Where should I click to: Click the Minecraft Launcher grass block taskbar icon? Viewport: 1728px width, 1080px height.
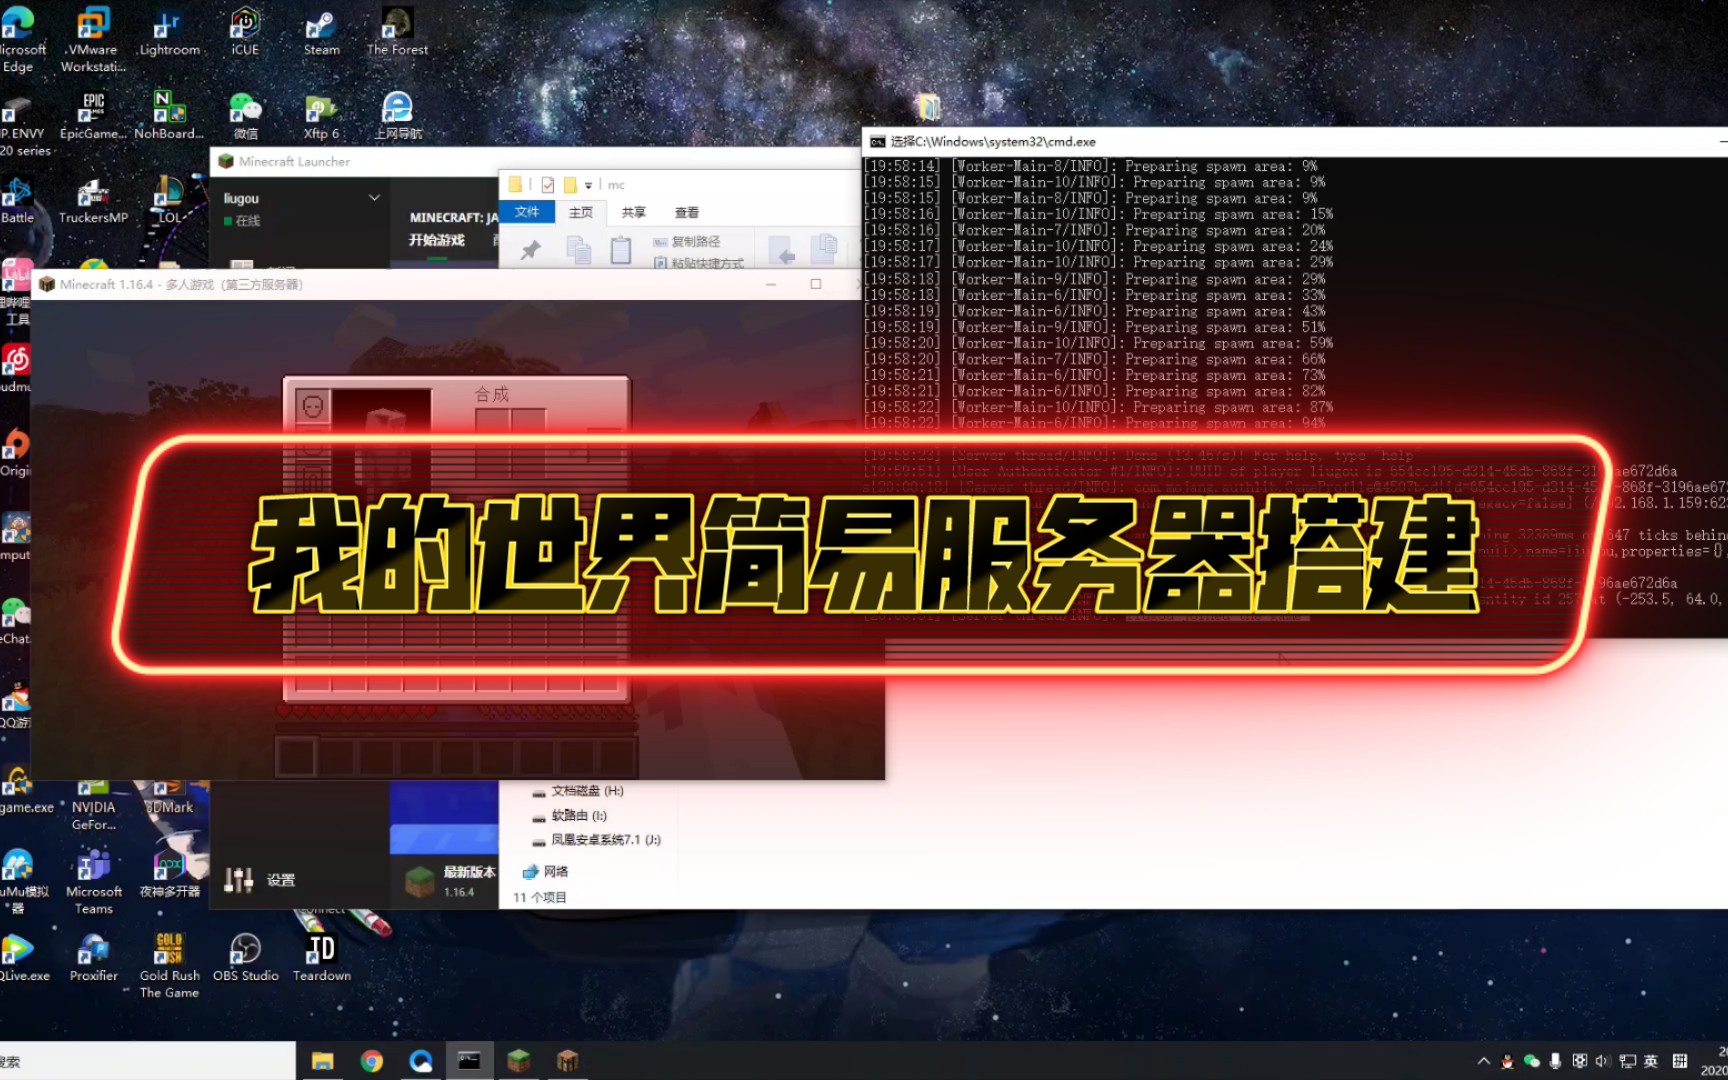[x=518, y=1061]
